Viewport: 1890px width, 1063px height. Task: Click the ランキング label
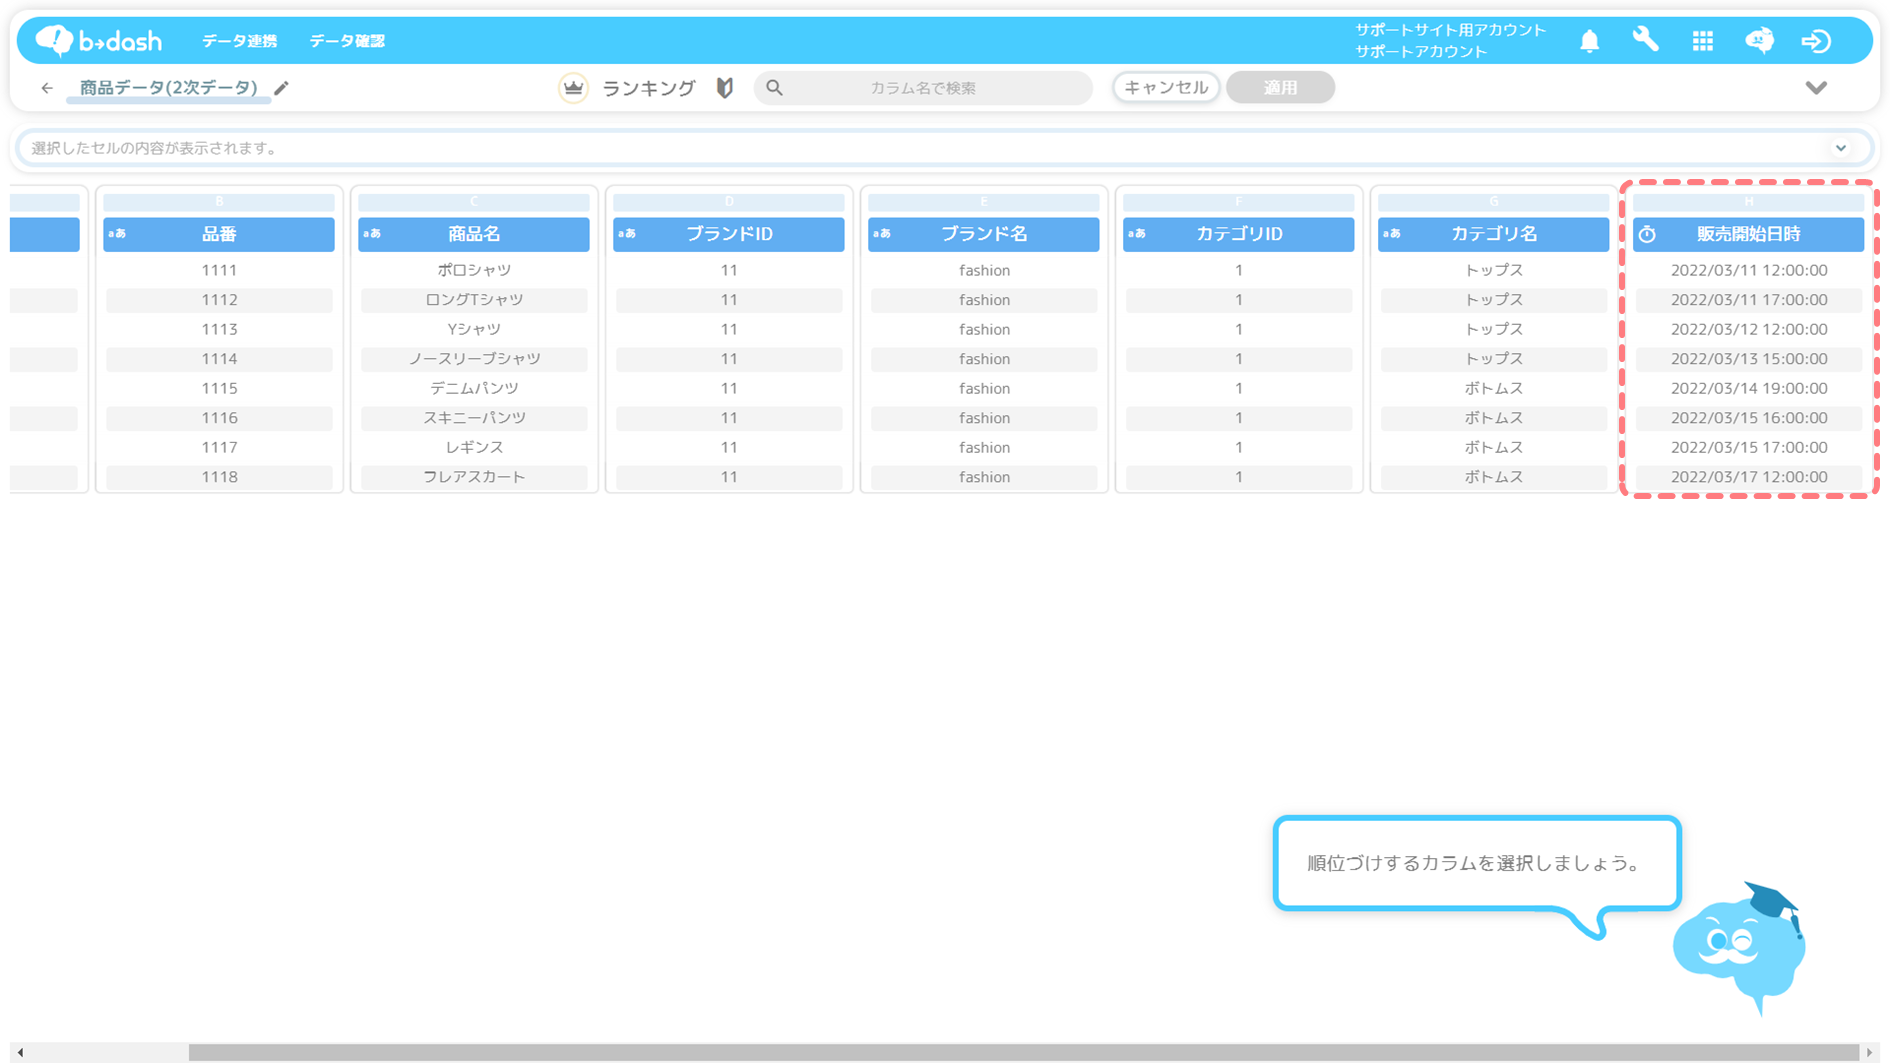pyautogui.click(x=648, y=88)
